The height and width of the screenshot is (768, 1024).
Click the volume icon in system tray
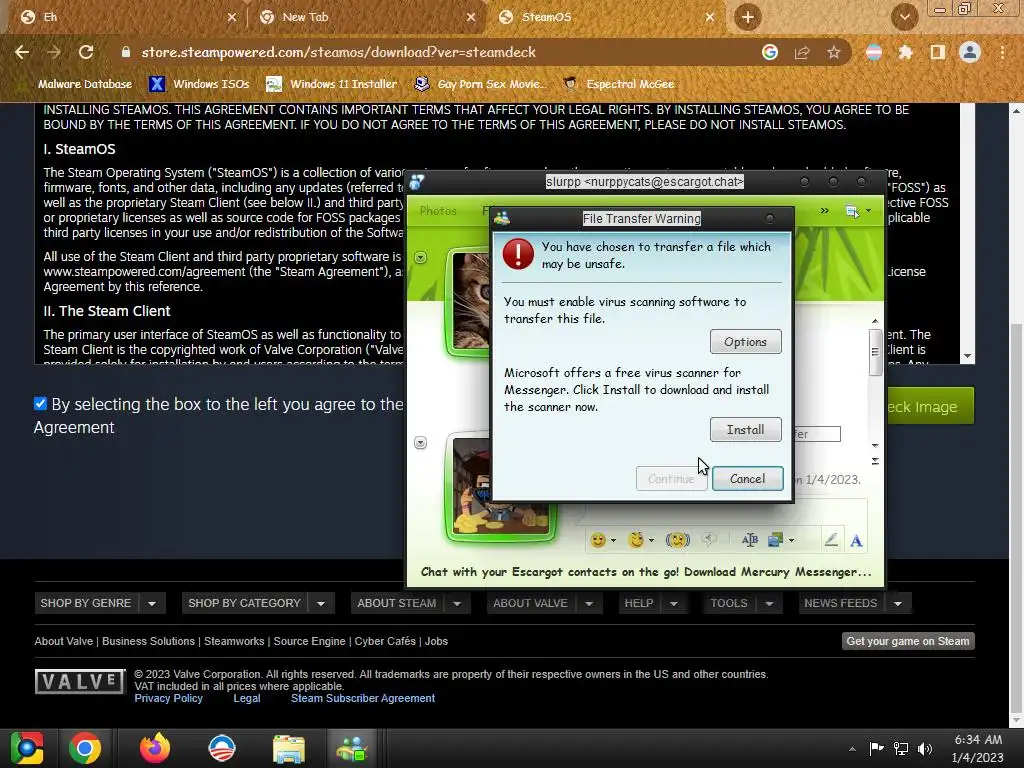tap(925, 749)
